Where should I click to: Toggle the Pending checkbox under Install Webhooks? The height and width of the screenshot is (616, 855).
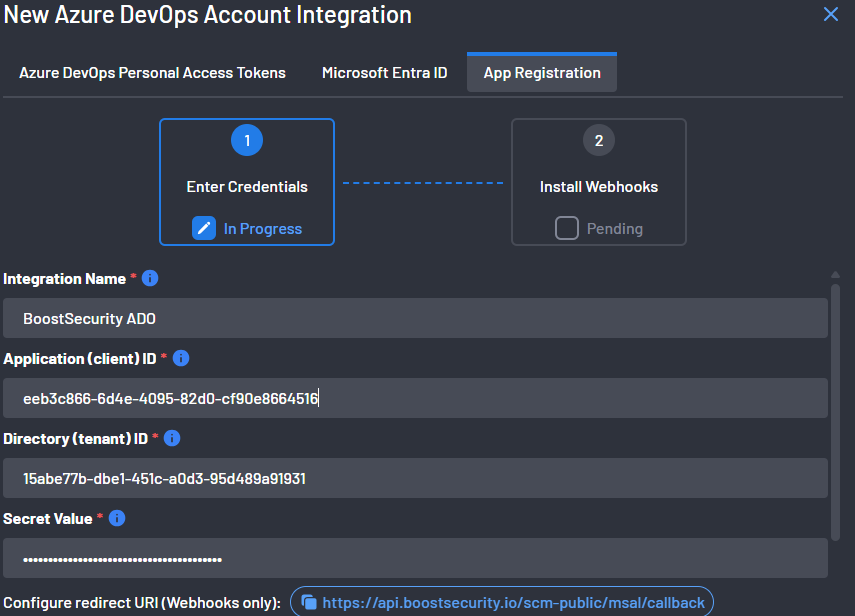(567, 228)
